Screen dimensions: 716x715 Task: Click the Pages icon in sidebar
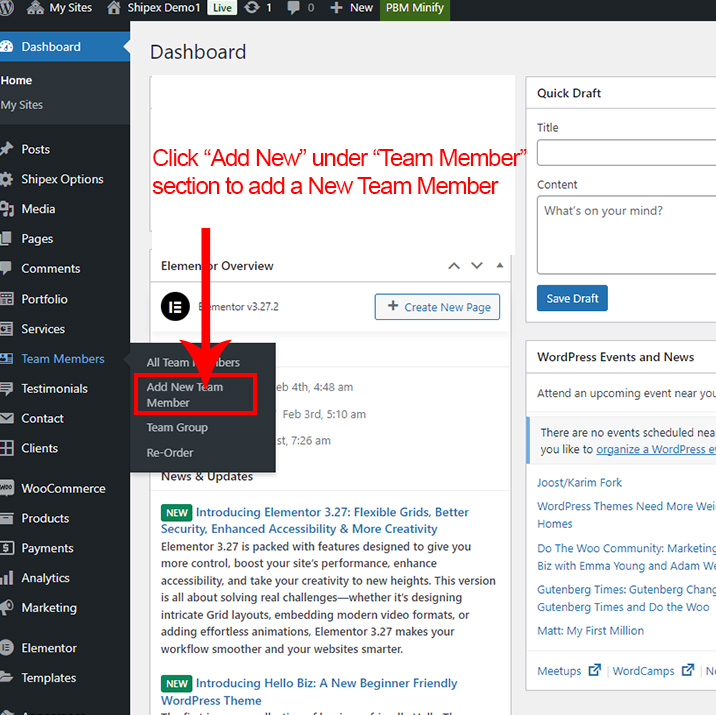[x=6, y=238]
